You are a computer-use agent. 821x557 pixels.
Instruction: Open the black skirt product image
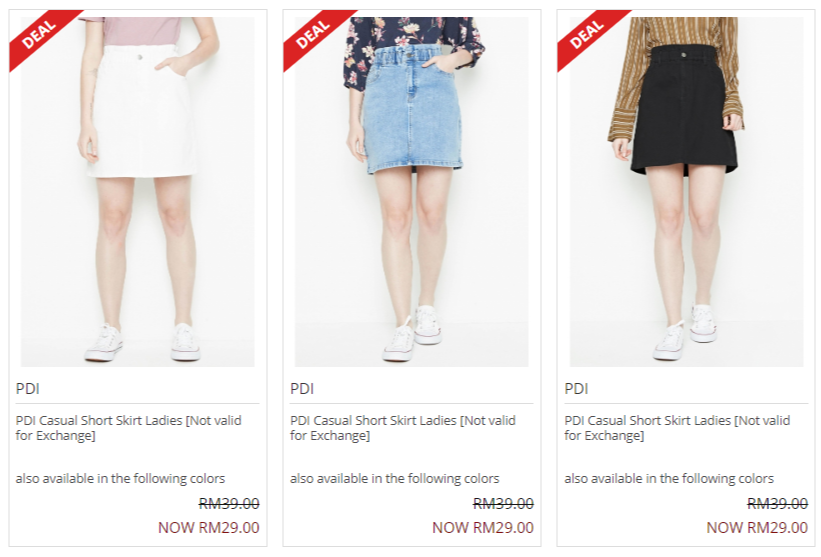coord(686,192)
